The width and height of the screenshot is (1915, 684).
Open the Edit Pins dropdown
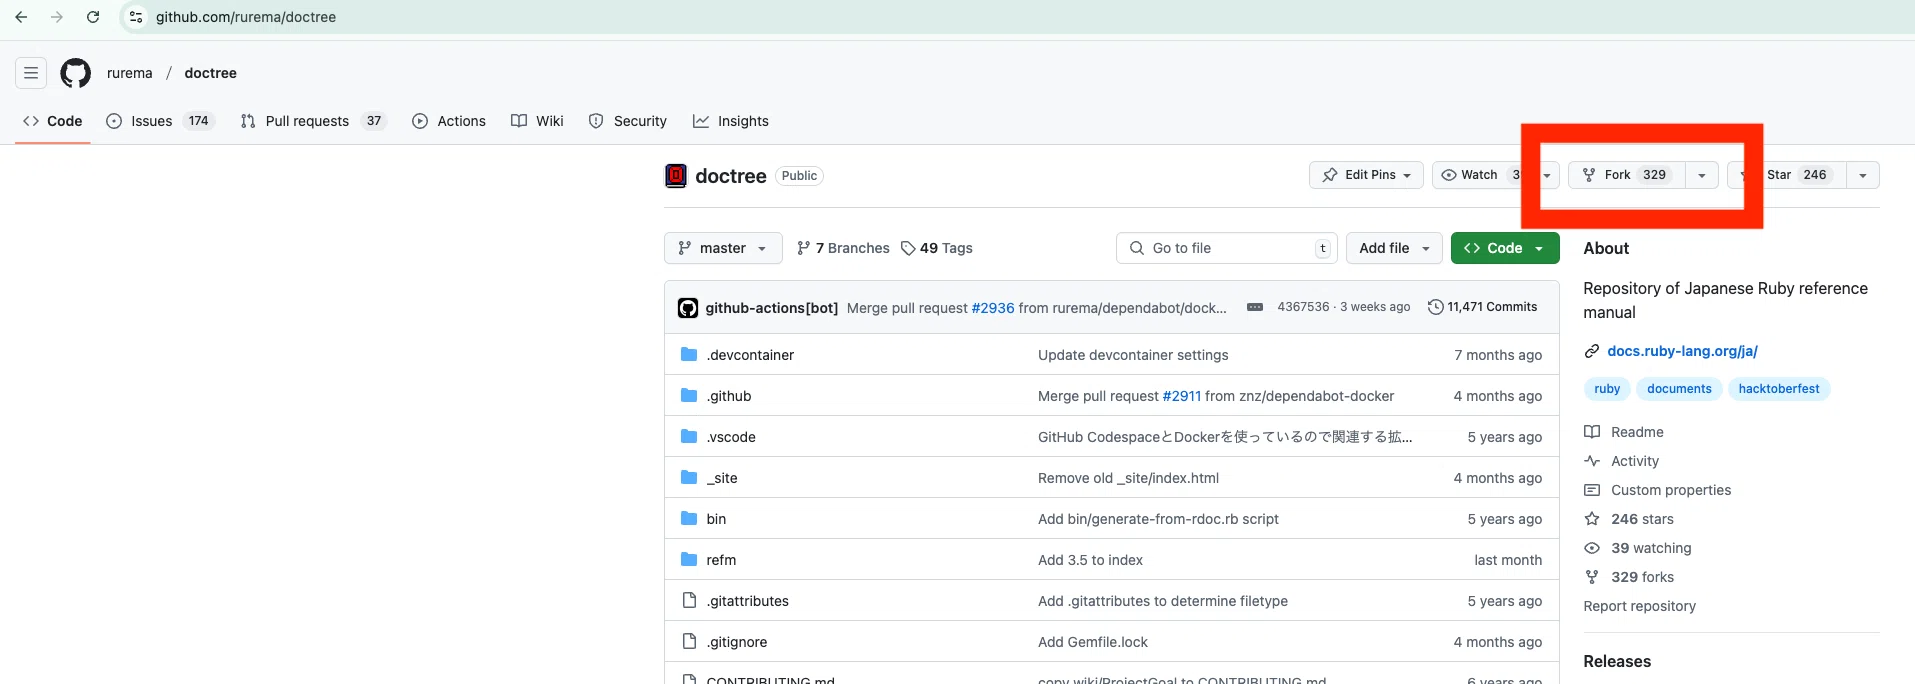pyautogui.click(x=1366, y=175)
